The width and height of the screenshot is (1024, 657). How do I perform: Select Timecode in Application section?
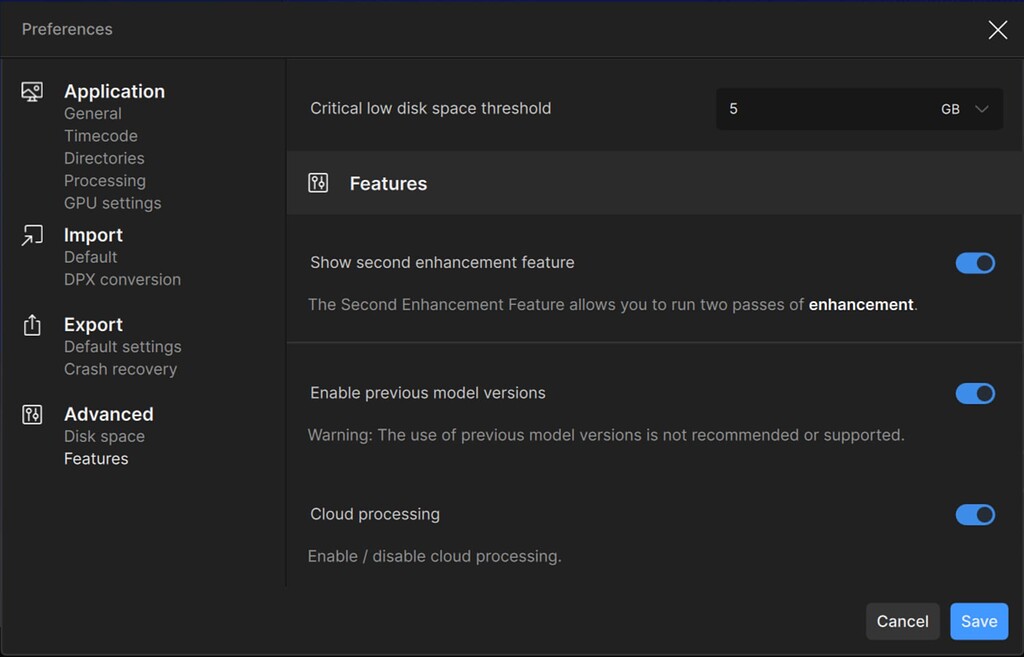click(x=101, y=136)
